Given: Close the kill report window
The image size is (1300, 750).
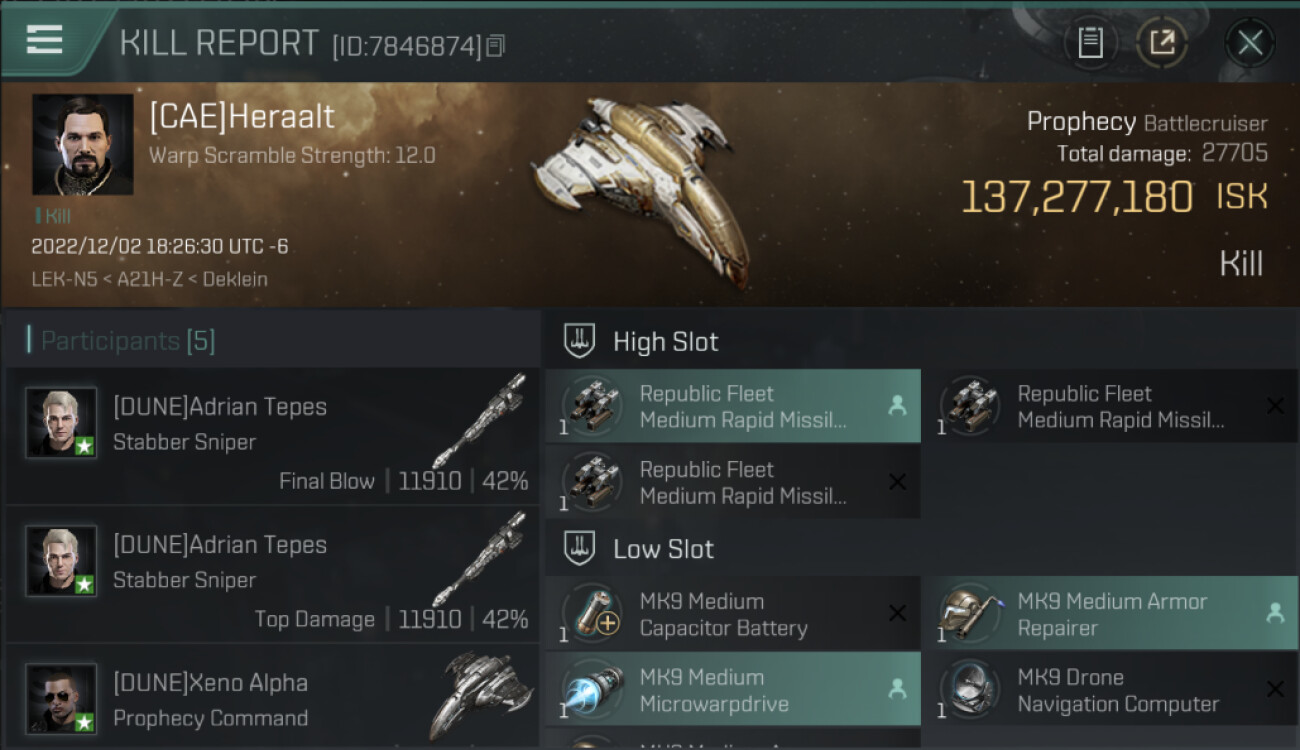Looking at the screenshot, I should point(1250,42).
